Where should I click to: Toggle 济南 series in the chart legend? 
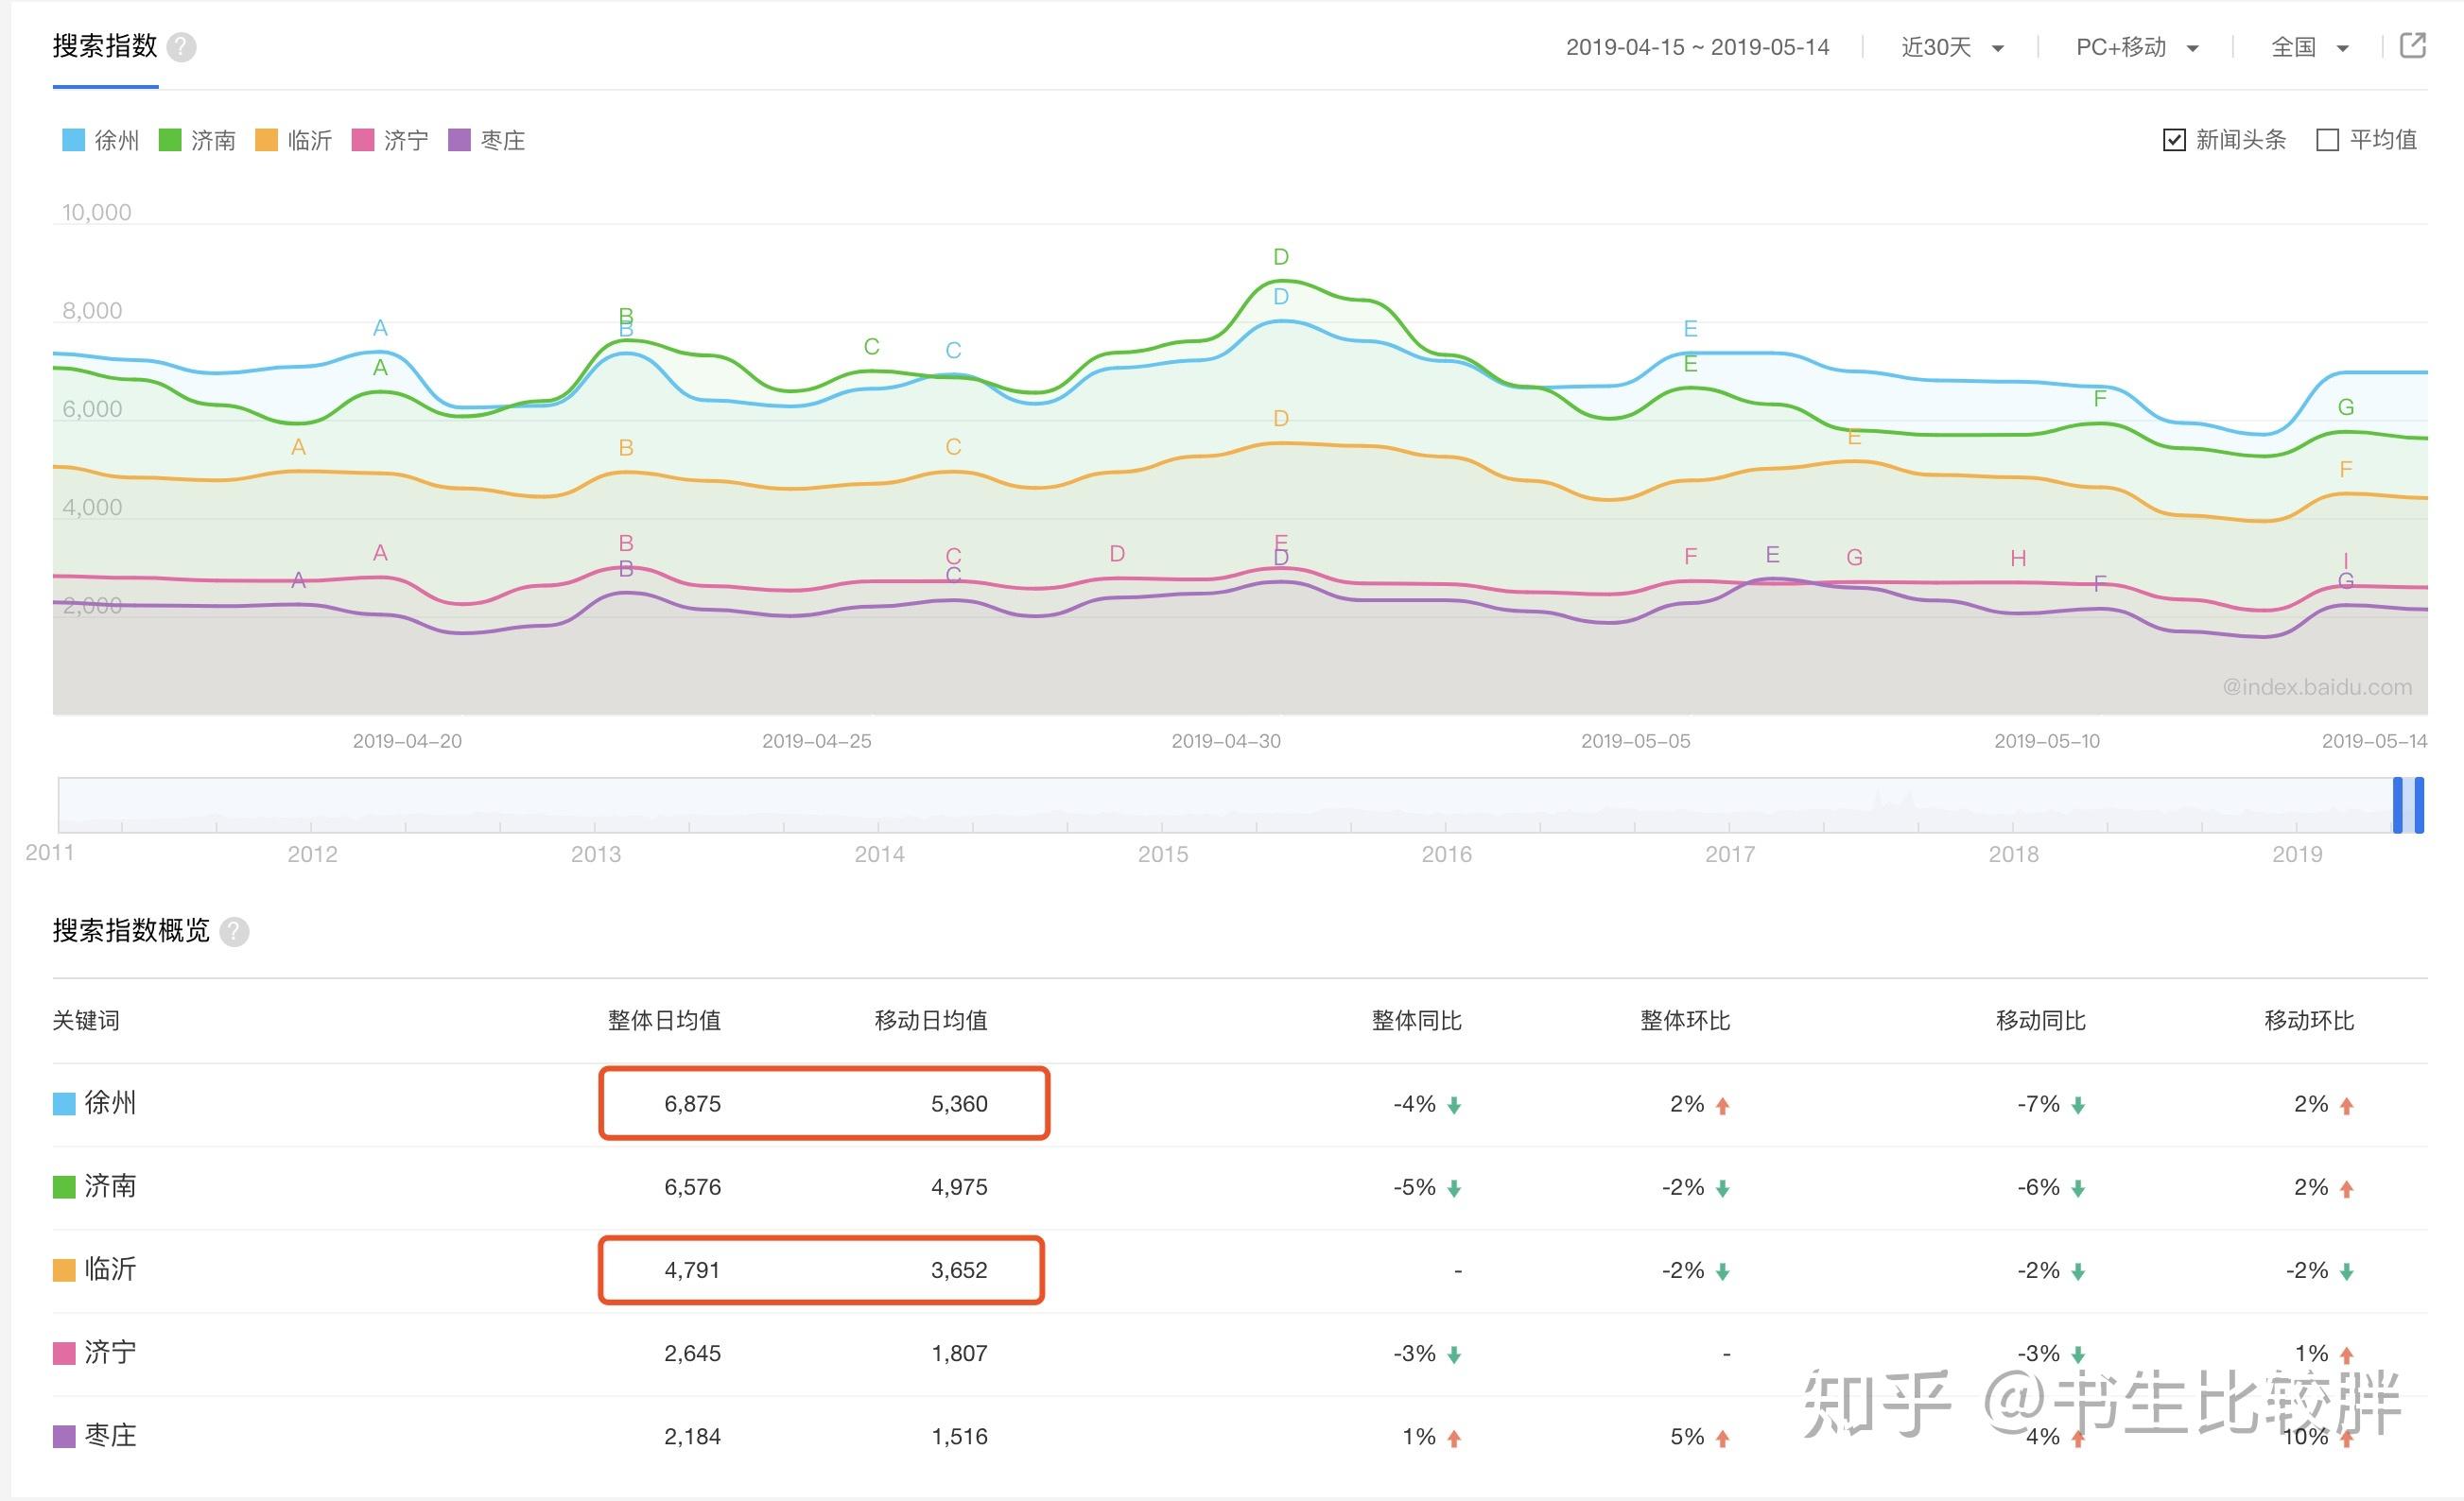click(198, 140)
